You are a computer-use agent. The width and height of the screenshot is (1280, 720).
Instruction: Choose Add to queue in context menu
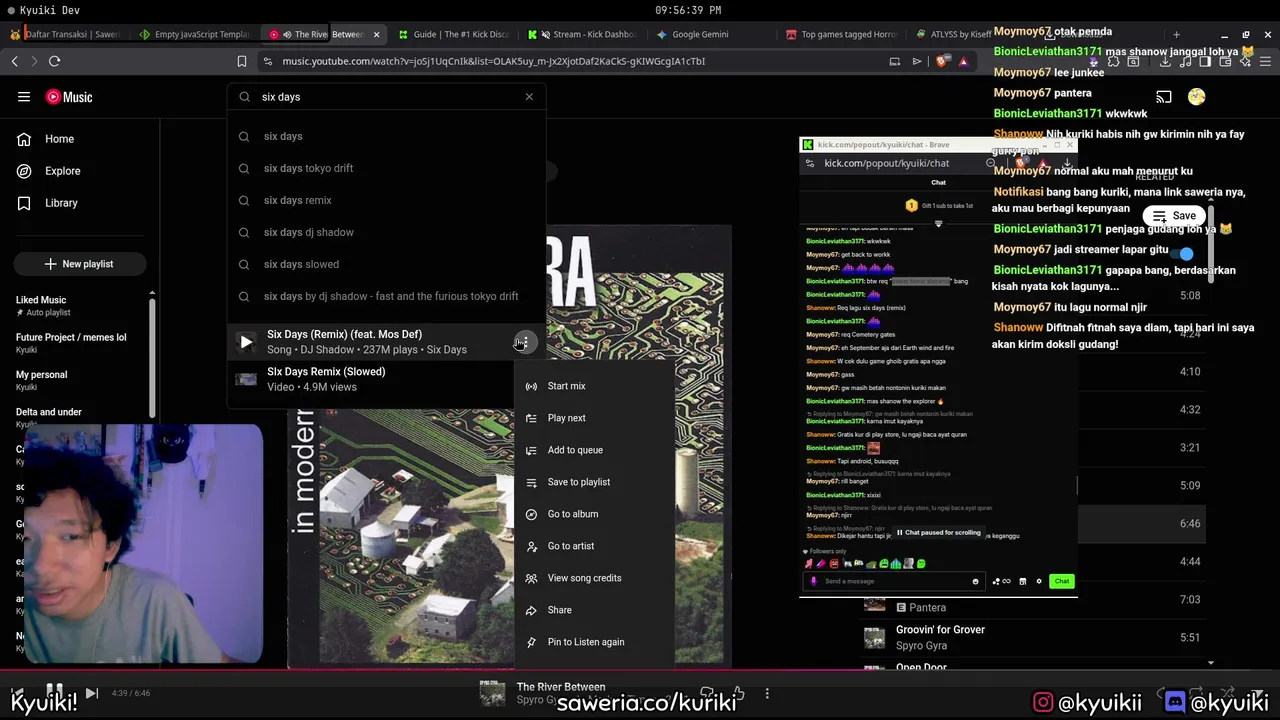pos(595,450)
